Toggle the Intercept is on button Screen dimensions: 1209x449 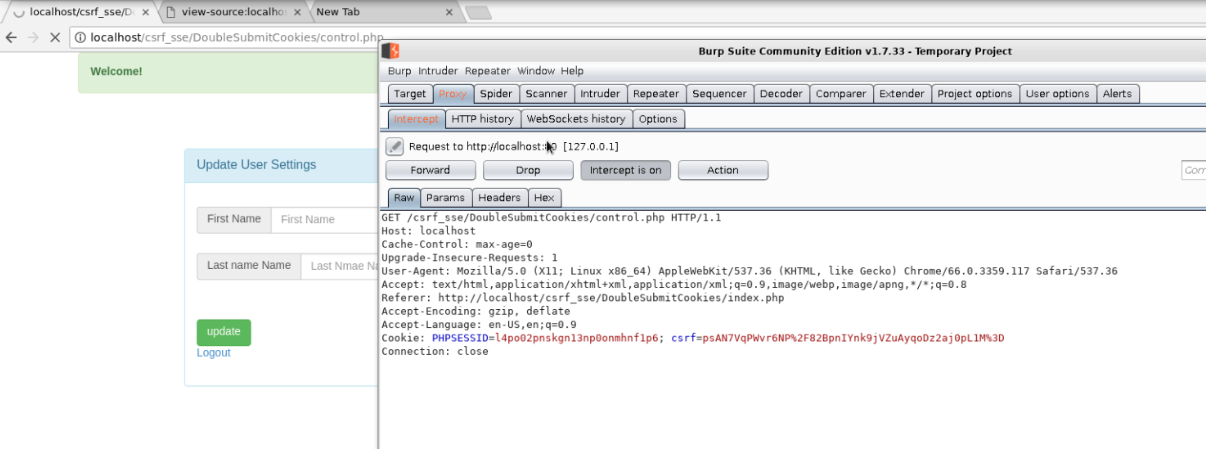(625, 170)
